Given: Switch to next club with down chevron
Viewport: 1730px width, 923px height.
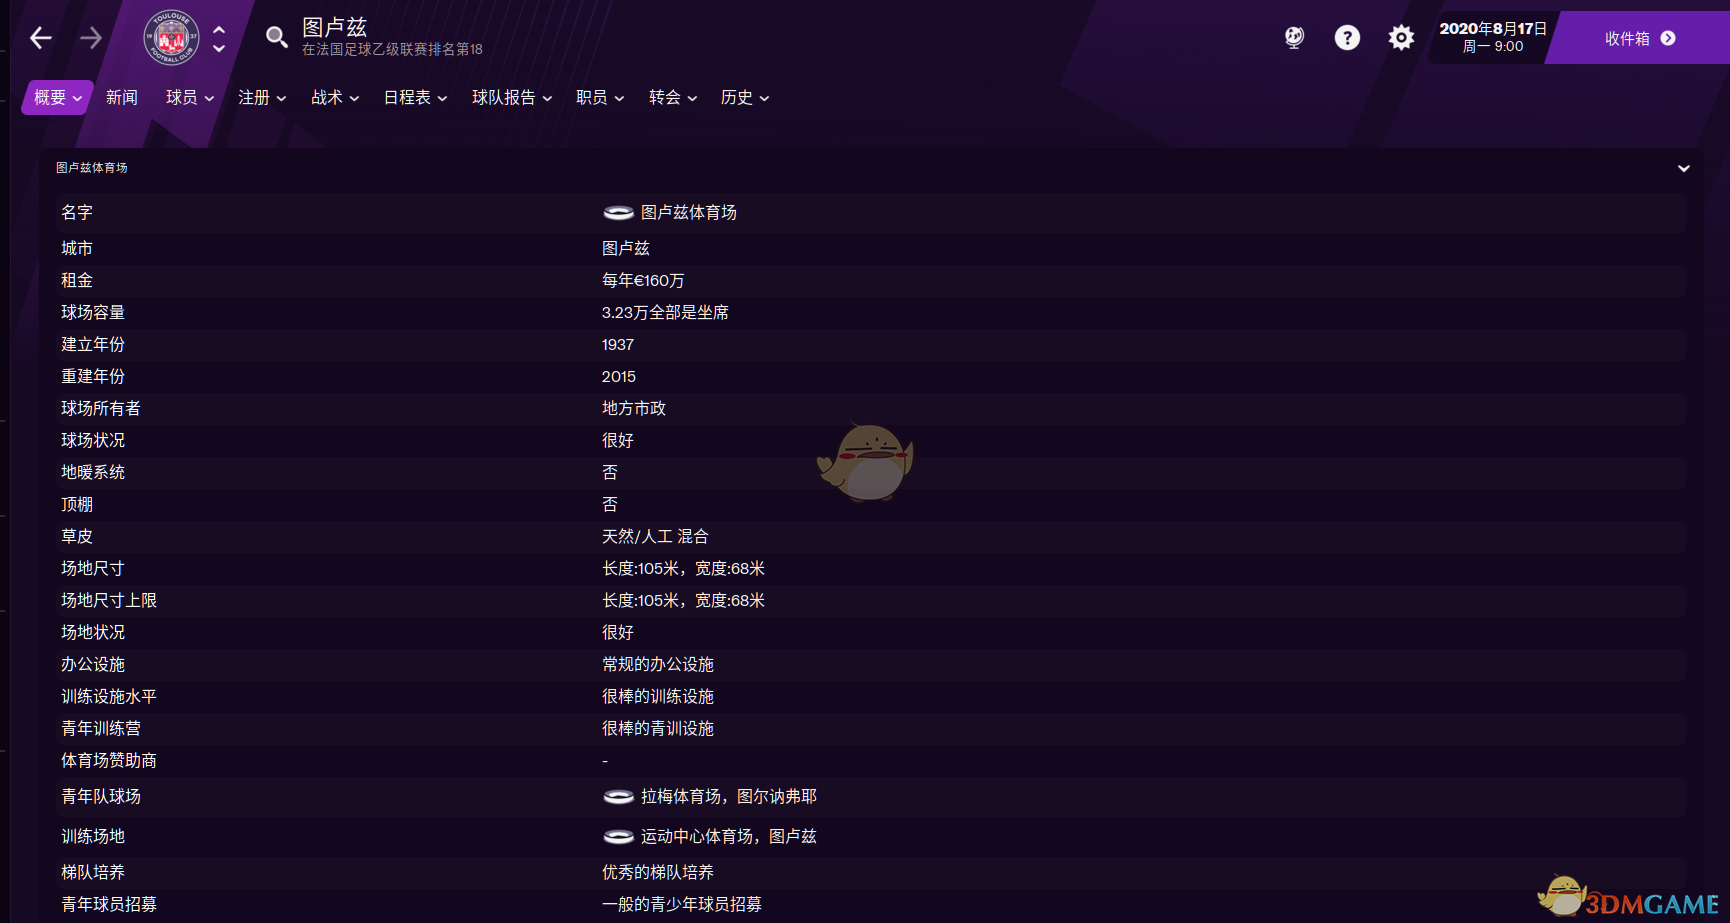Looking at the screenshot, I should point(219,48).
